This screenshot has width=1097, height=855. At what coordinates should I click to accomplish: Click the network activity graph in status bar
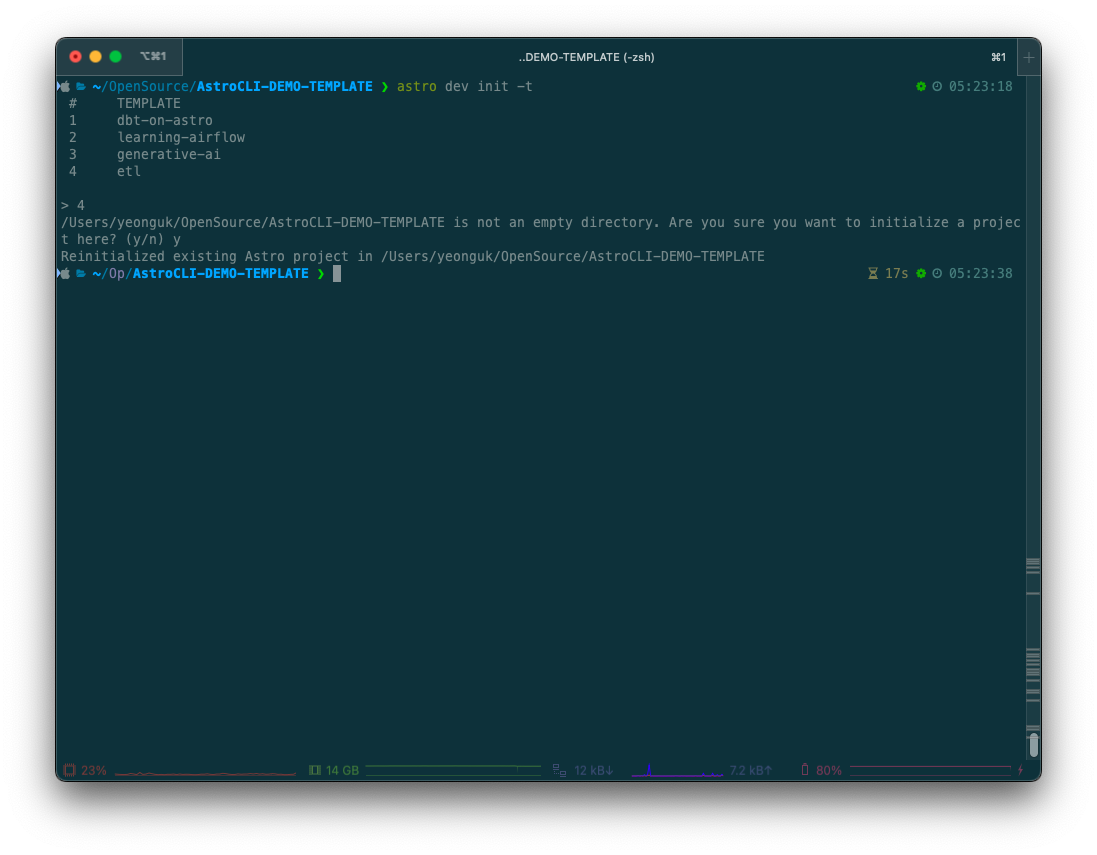coord(677,771)
